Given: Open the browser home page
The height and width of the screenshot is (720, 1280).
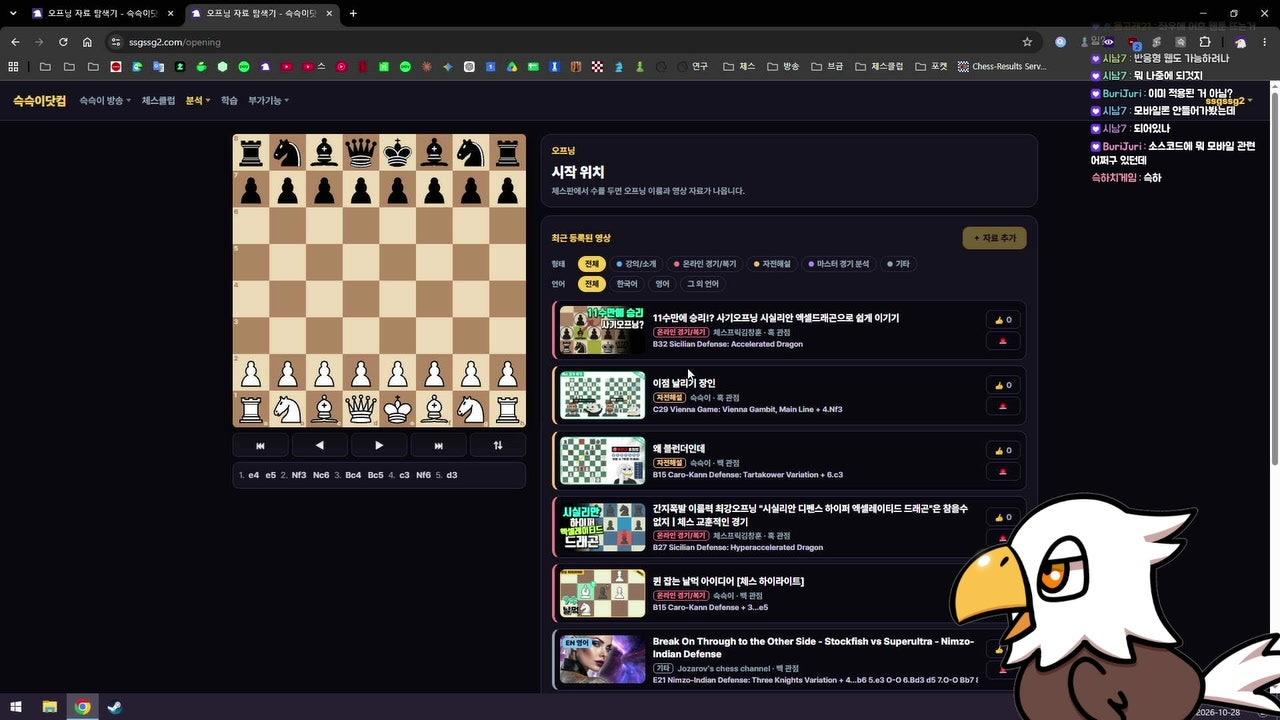Looking at the screenshot, I should (x=87, y=42).
